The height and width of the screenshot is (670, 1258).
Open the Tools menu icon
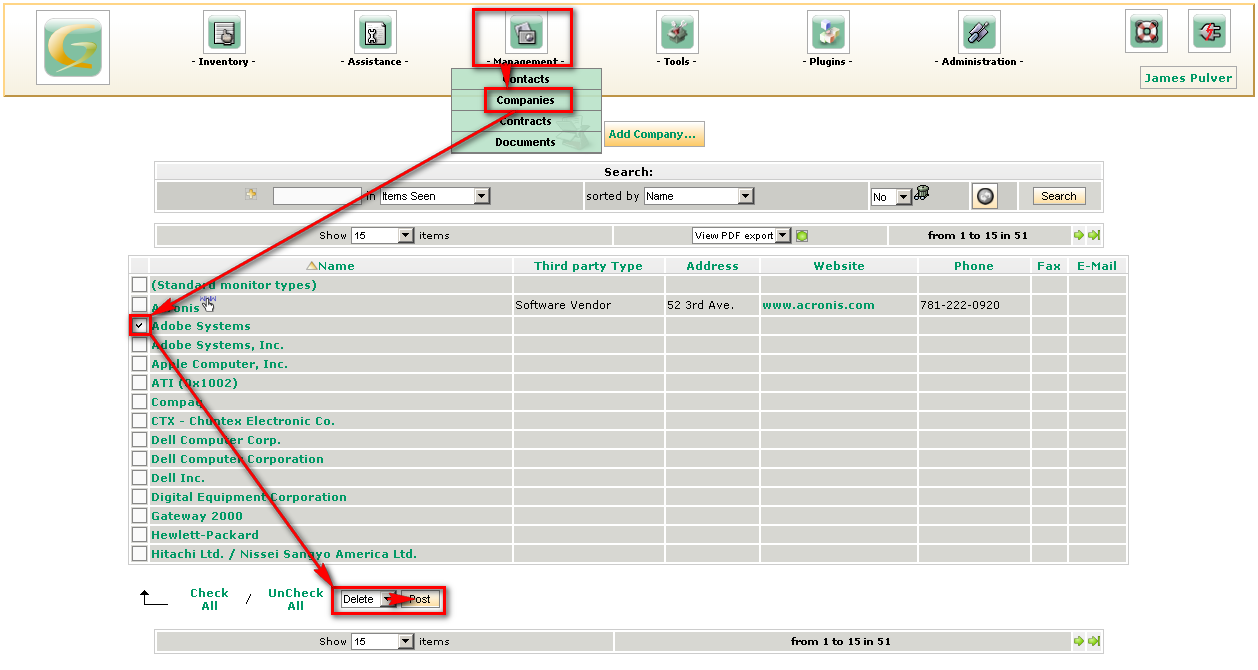point(678,32)
